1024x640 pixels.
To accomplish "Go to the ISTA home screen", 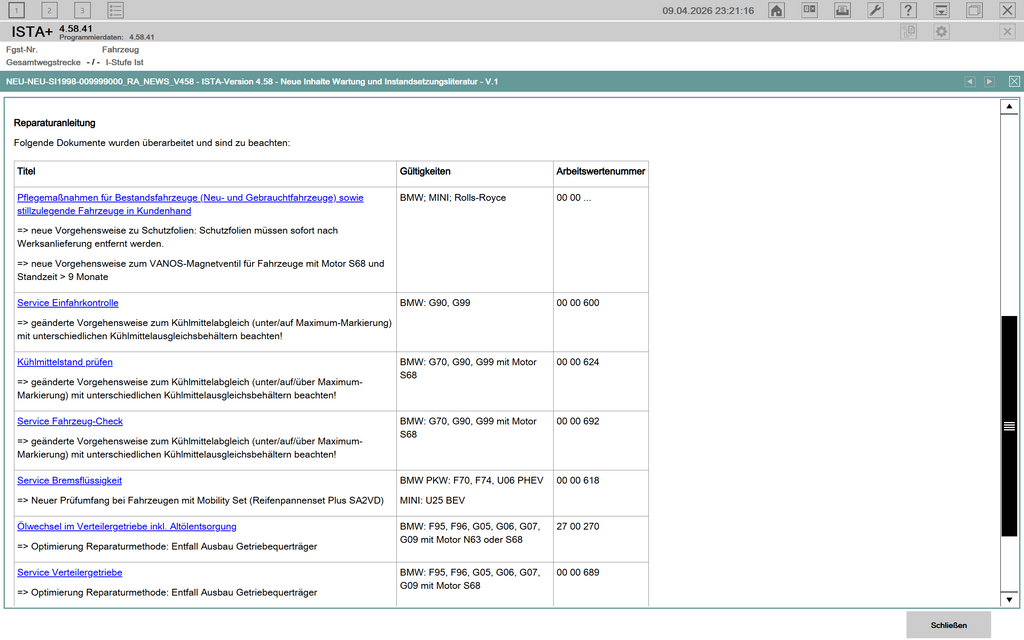I will click(x=776, y=10).
